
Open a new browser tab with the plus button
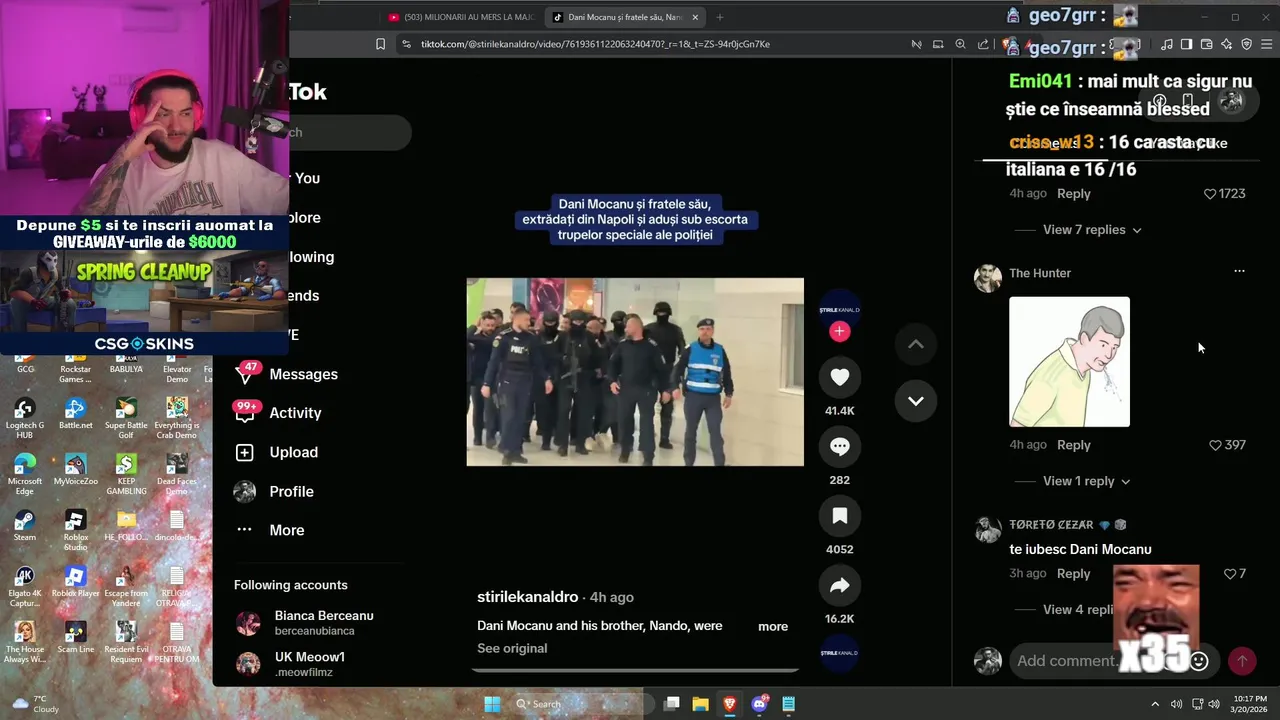pos(720,17)
